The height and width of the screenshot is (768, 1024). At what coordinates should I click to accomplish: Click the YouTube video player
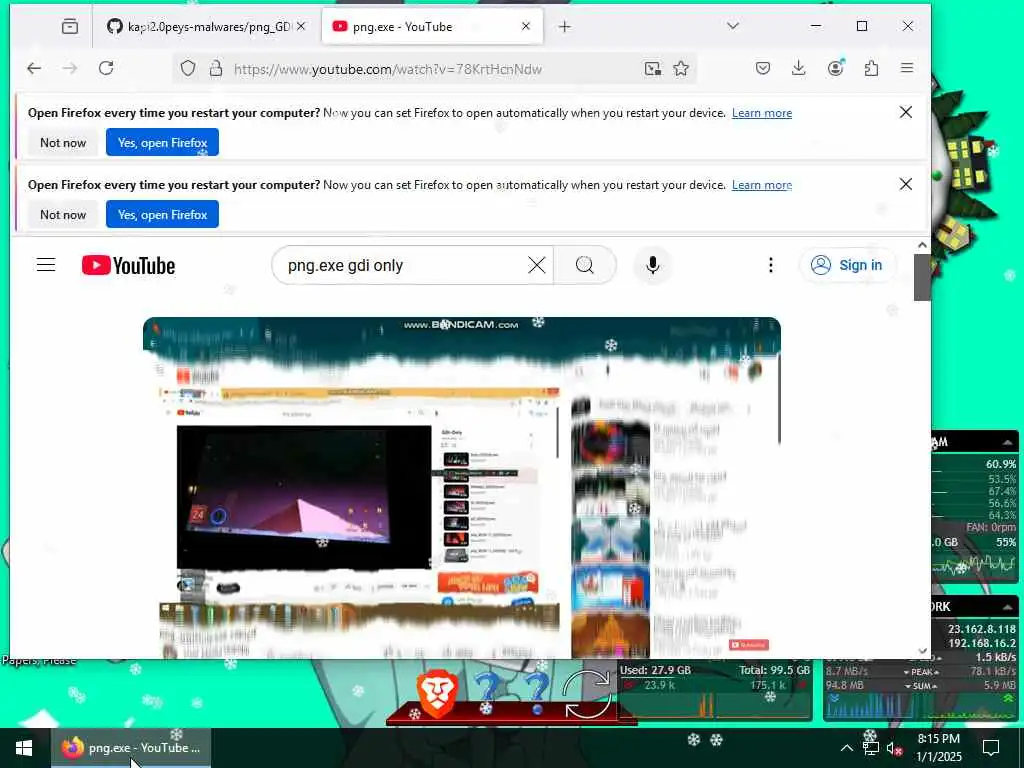click(462, 488)
